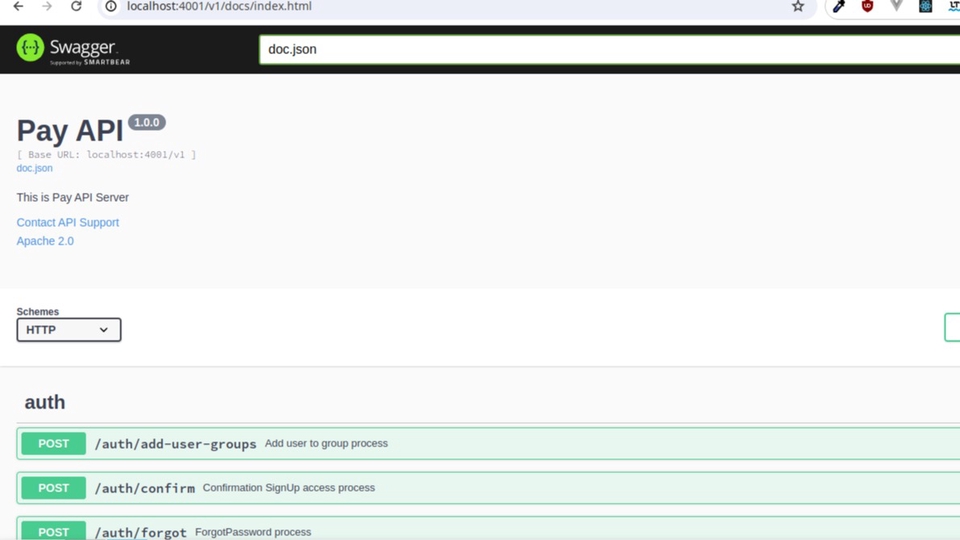Expand POST /auth/forgot endpoint
The image size is (960, 540).
point(488,530)
